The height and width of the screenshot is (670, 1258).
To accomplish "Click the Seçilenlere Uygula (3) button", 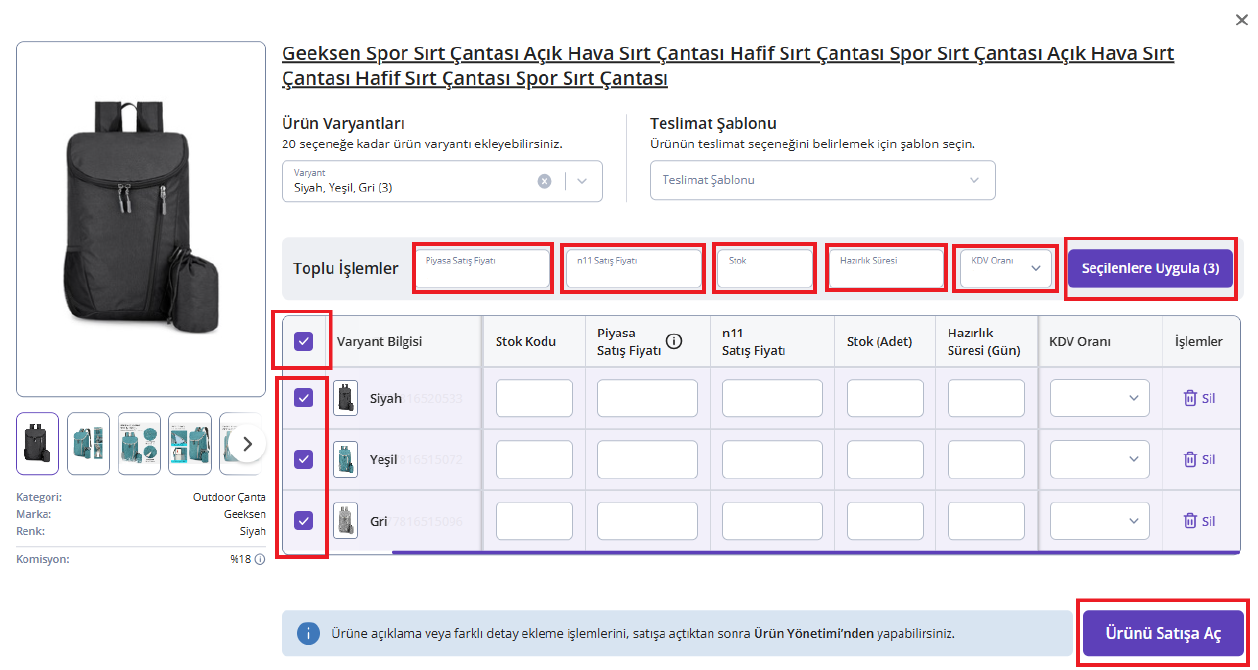I will tap(1150, 268).
